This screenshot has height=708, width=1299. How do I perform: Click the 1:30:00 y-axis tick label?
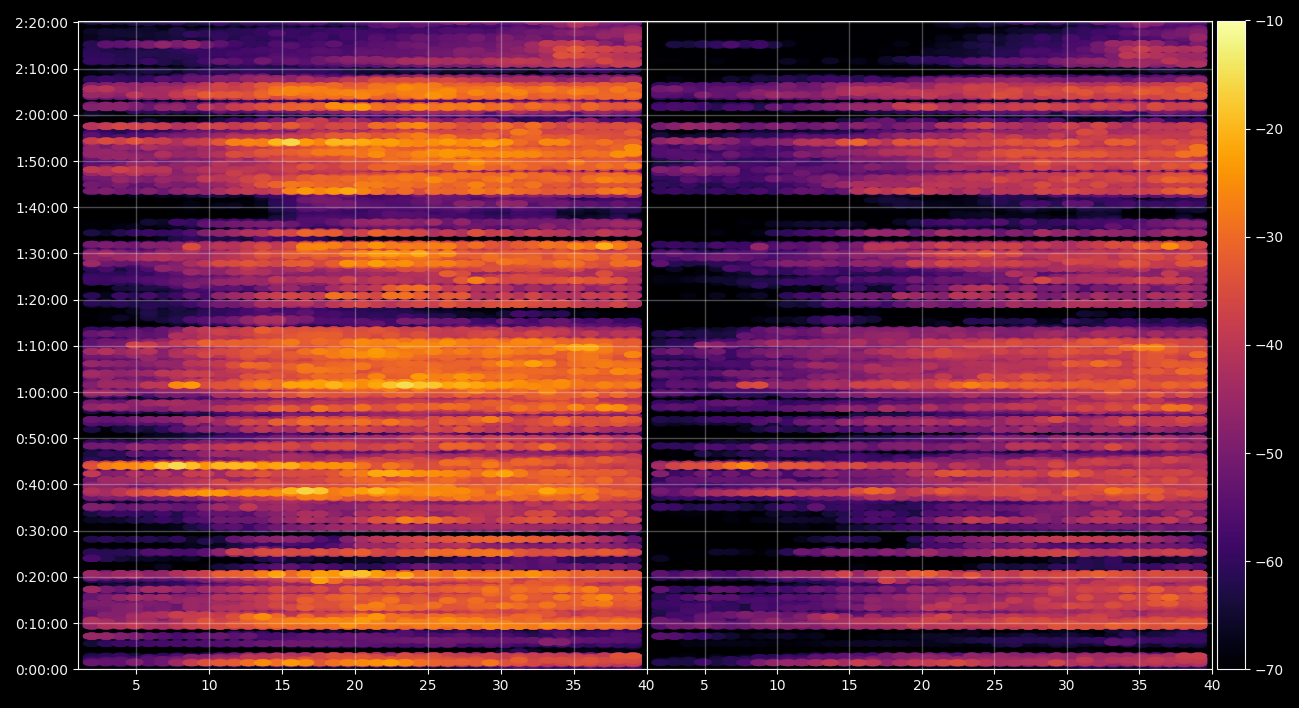(x=42, y=254)
